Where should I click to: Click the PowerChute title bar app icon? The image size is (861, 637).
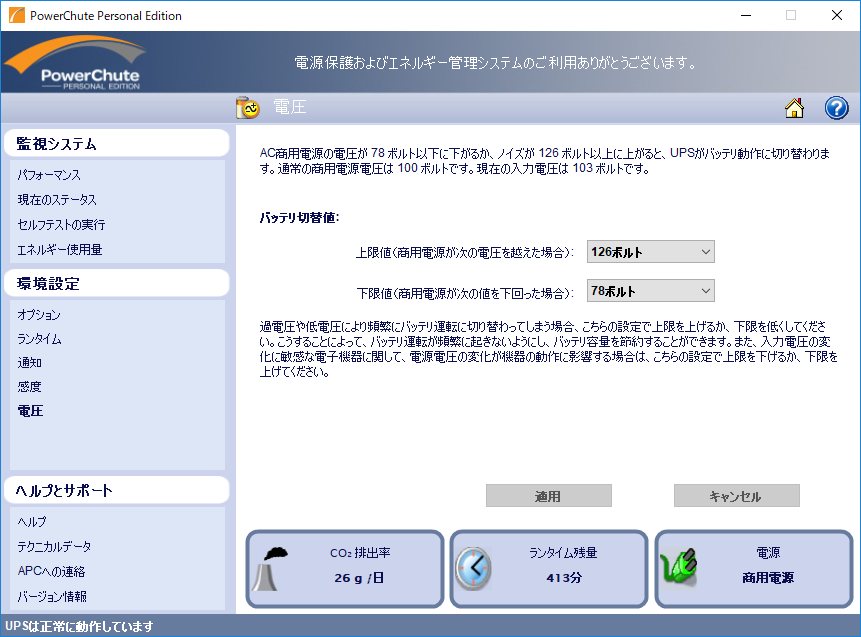pyautogui.click(x=16, y=15)
